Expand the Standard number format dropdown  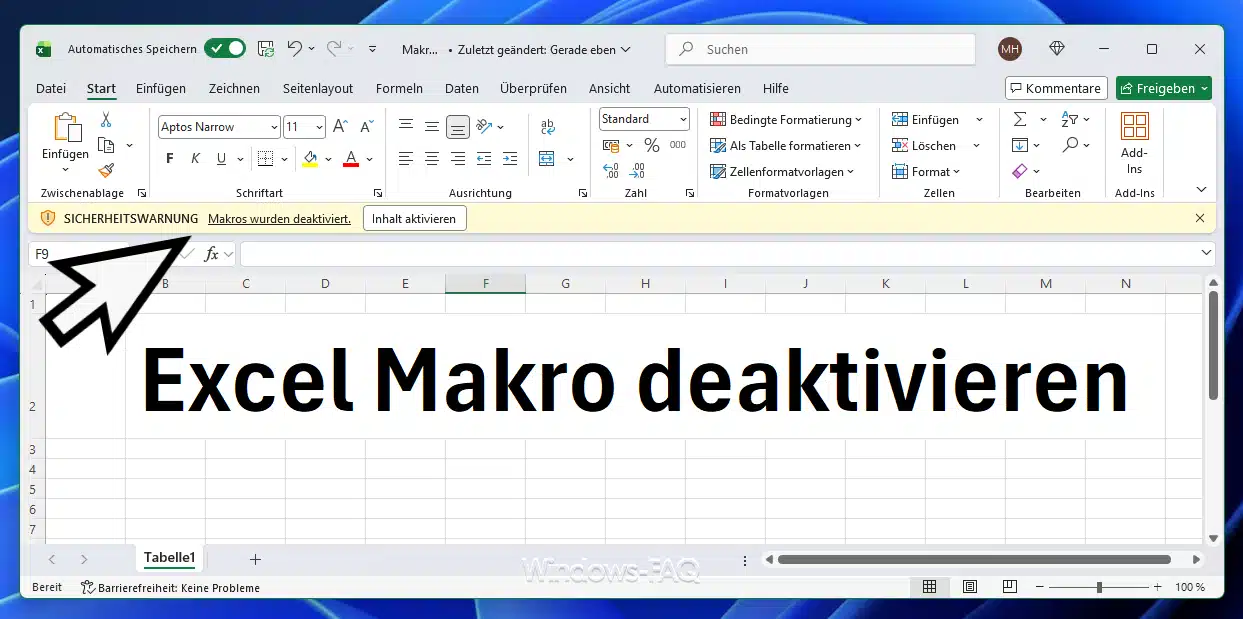click(x=683, y=119)
